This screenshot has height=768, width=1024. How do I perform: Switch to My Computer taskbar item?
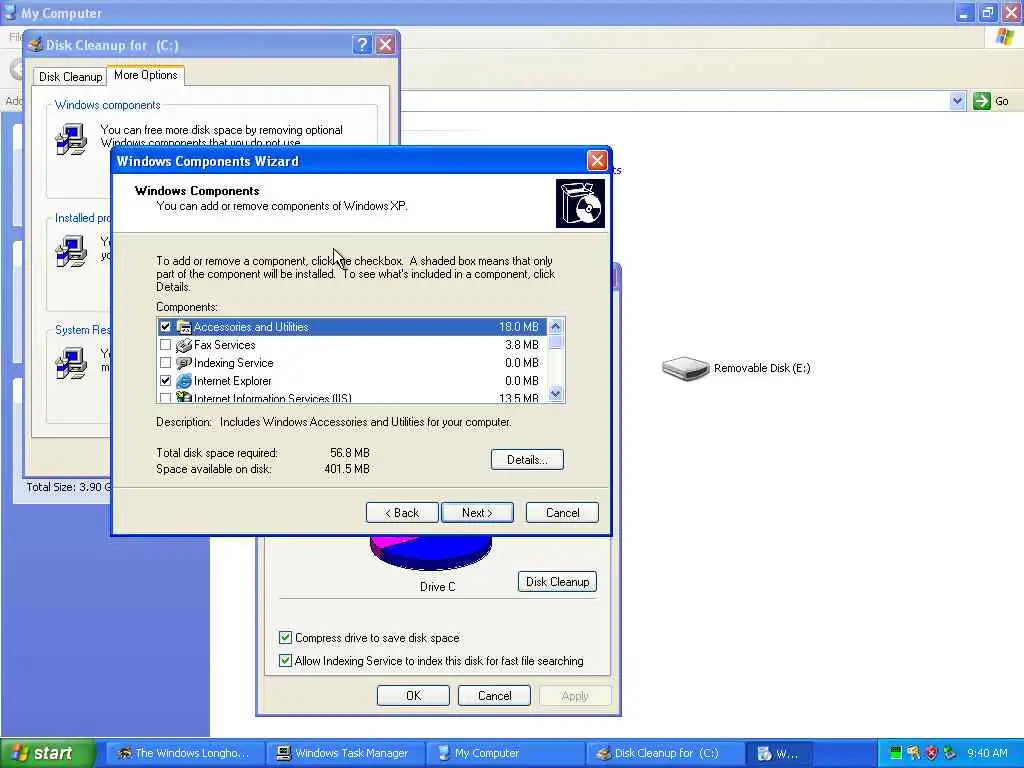click(x=504, y=753)
